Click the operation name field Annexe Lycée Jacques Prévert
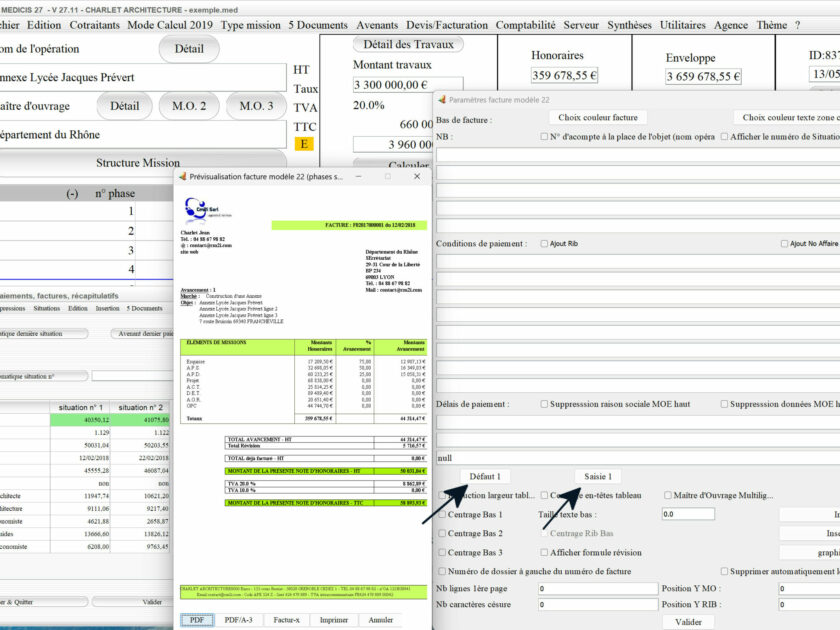Screen dimensions: 840x630 142,77
